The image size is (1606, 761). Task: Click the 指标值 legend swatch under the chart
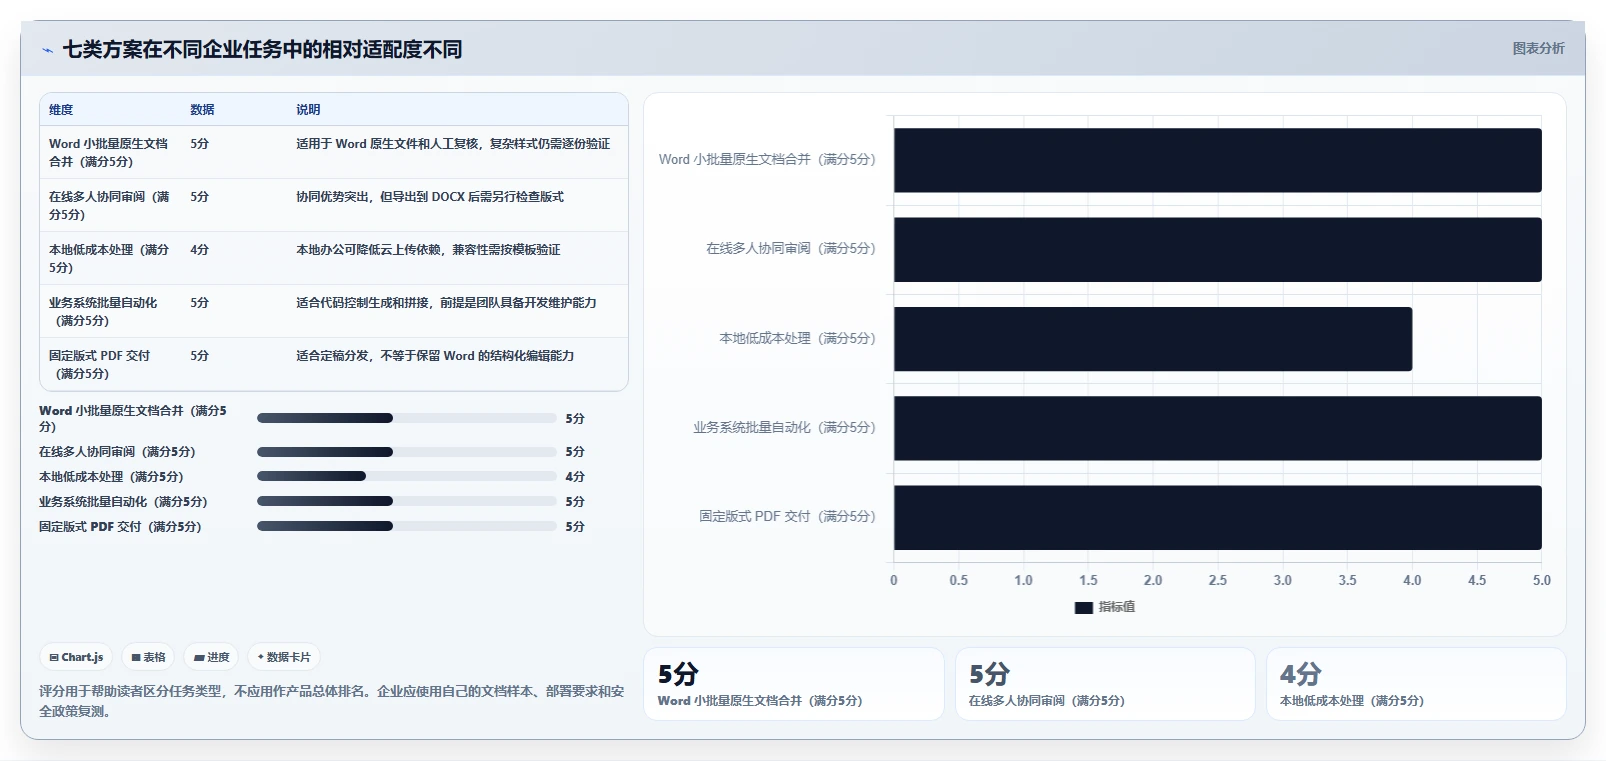[x=1083, y=607]
